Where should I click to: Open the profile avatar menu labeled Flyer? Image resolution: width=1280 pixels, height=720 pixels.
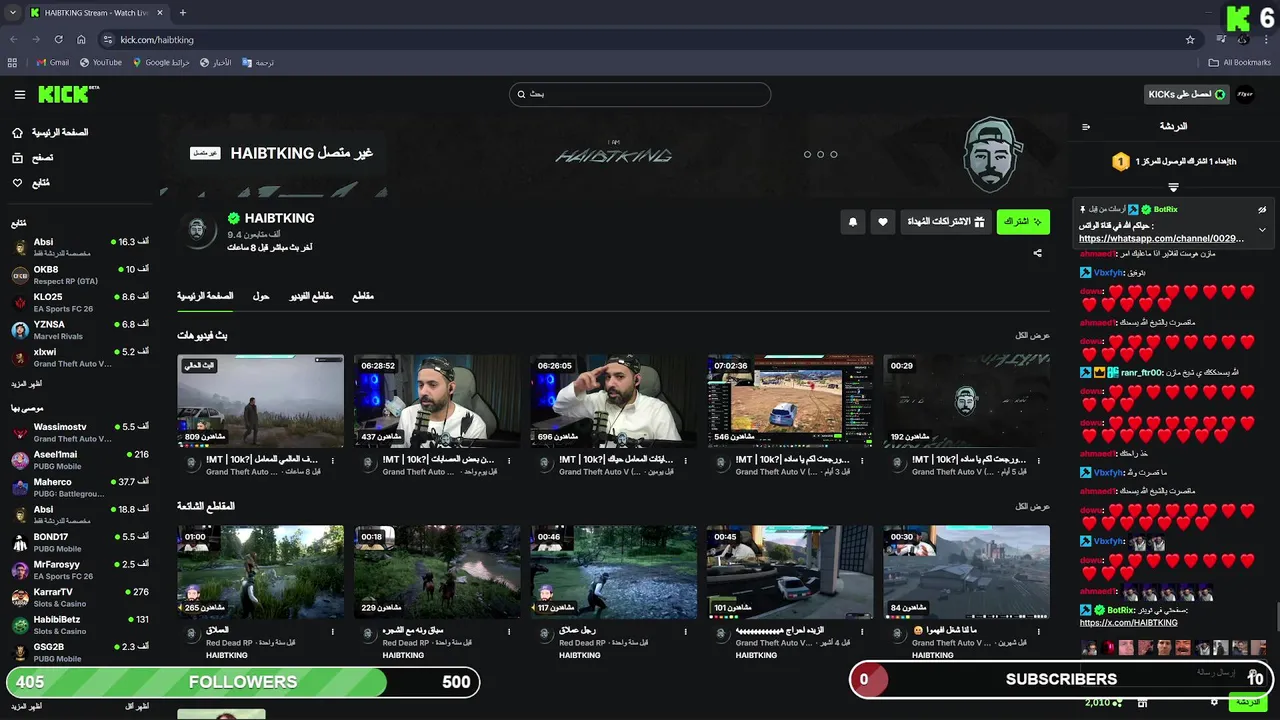pyautogui.click(x=1245, y=94)
